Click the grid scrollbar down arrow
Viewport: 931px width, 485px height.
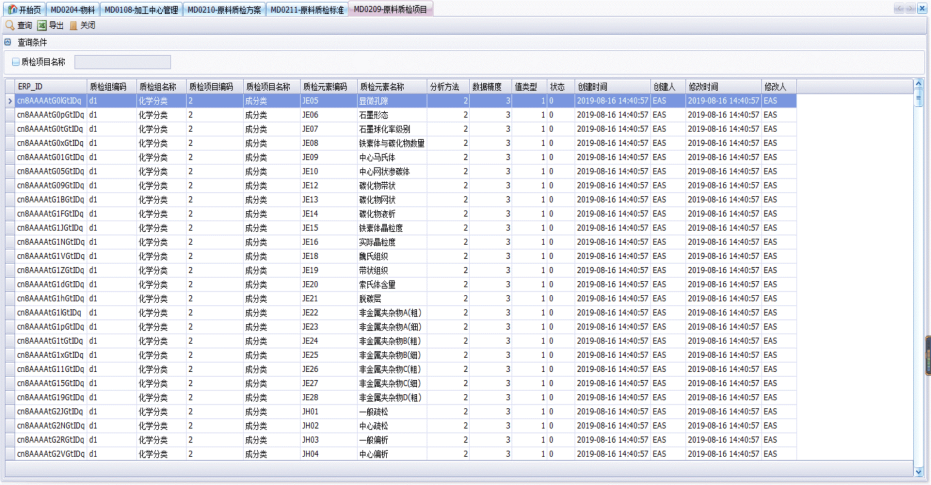(x=919, y=471)
